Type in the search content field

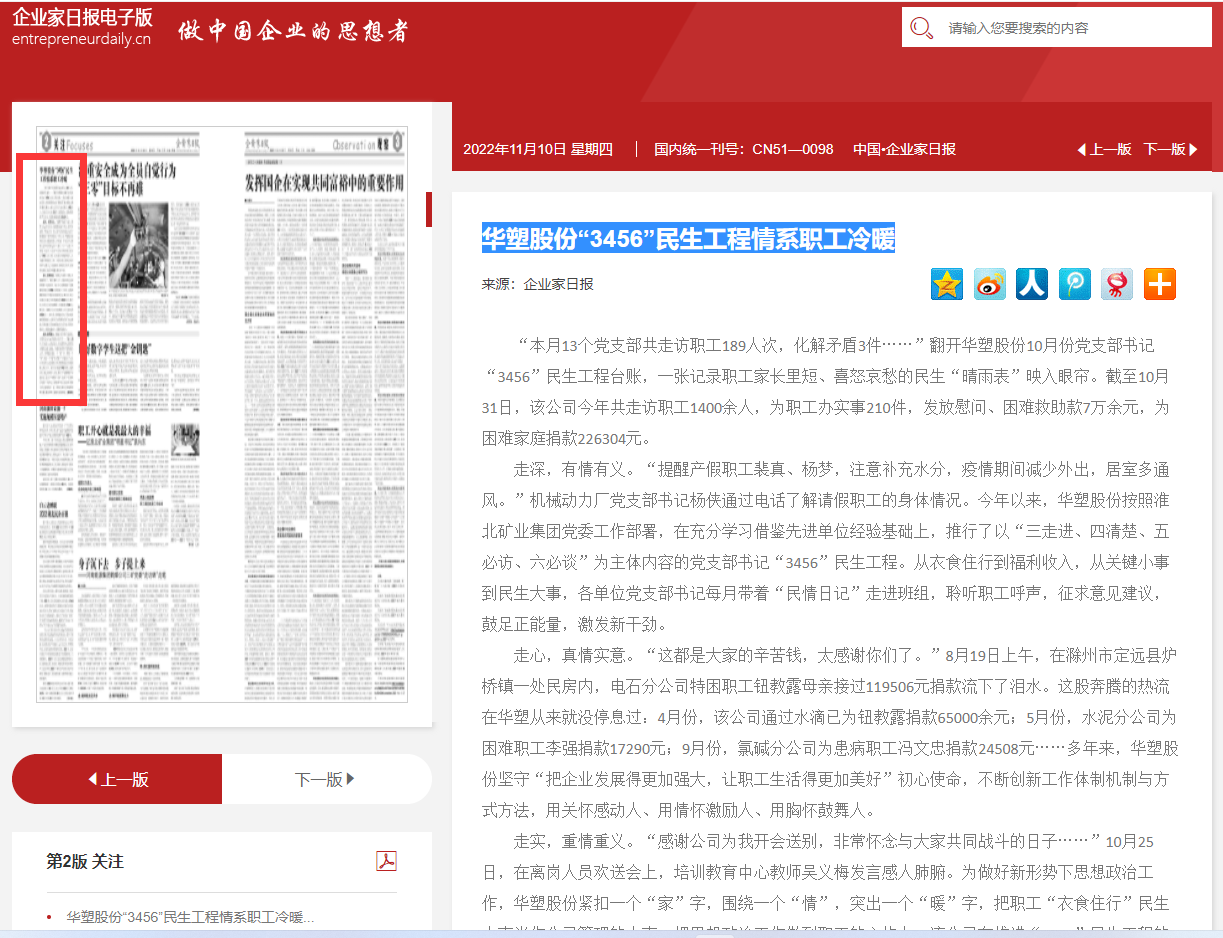(1070, 28)
